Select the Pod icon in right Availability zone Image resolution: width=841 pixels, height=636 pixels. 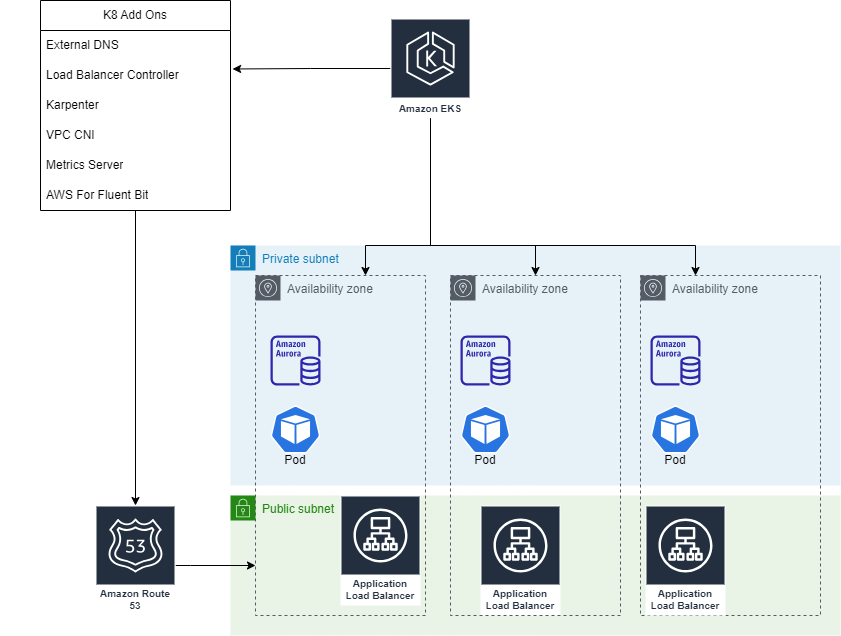(675, 430)
